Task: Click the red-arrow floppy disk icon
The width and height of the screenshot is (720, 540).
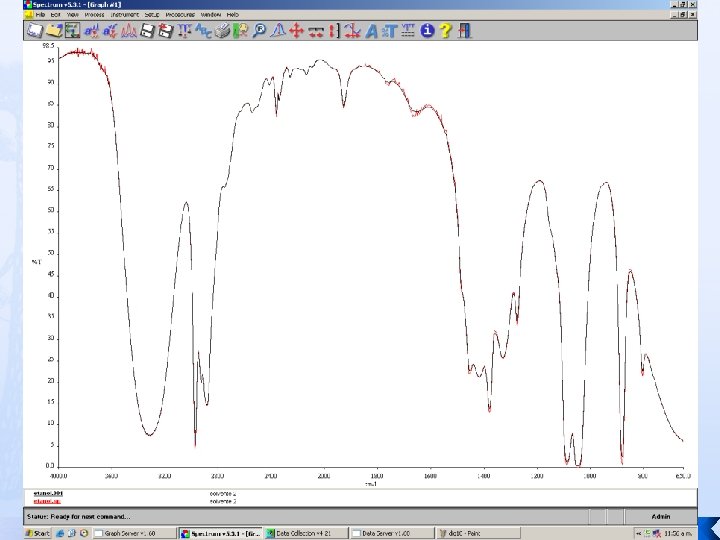Action: (x=166, y=31)
